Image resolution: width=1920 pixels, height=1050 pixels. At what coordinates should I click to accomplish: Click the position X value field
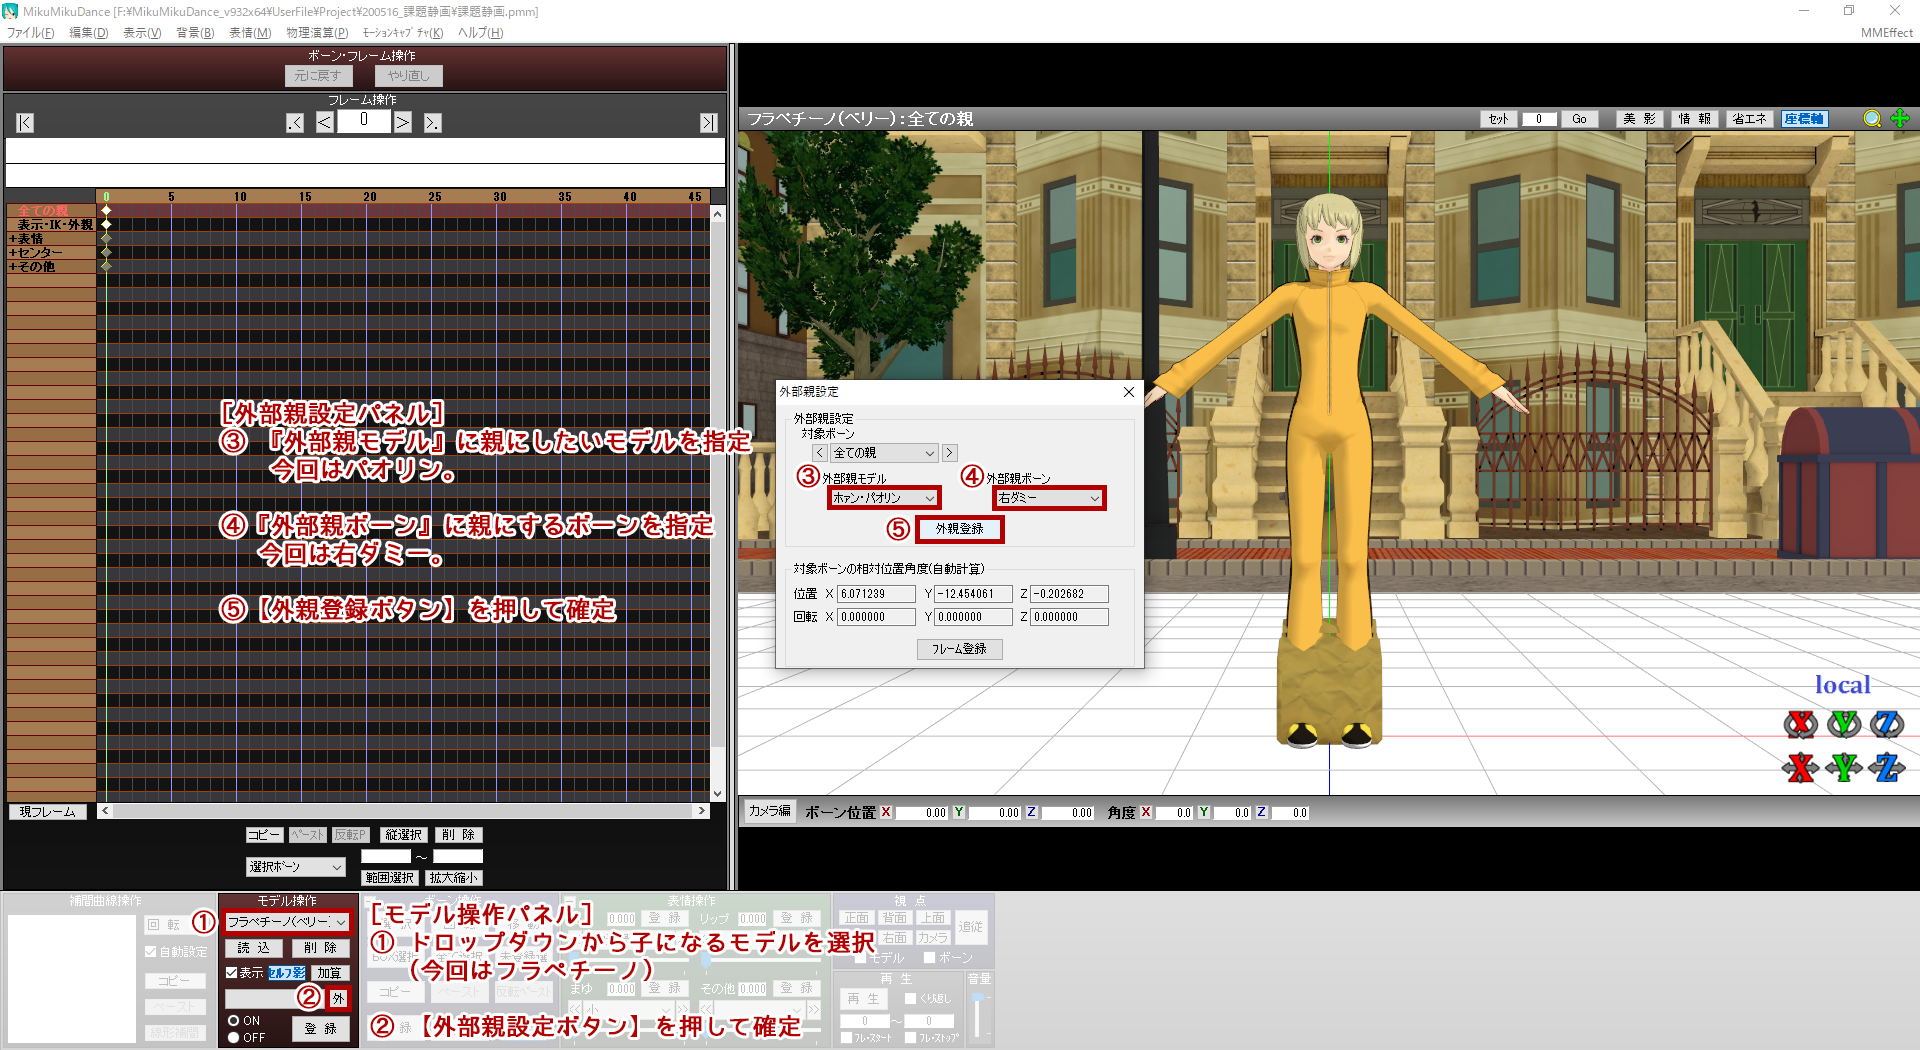(x=875, y=594)
